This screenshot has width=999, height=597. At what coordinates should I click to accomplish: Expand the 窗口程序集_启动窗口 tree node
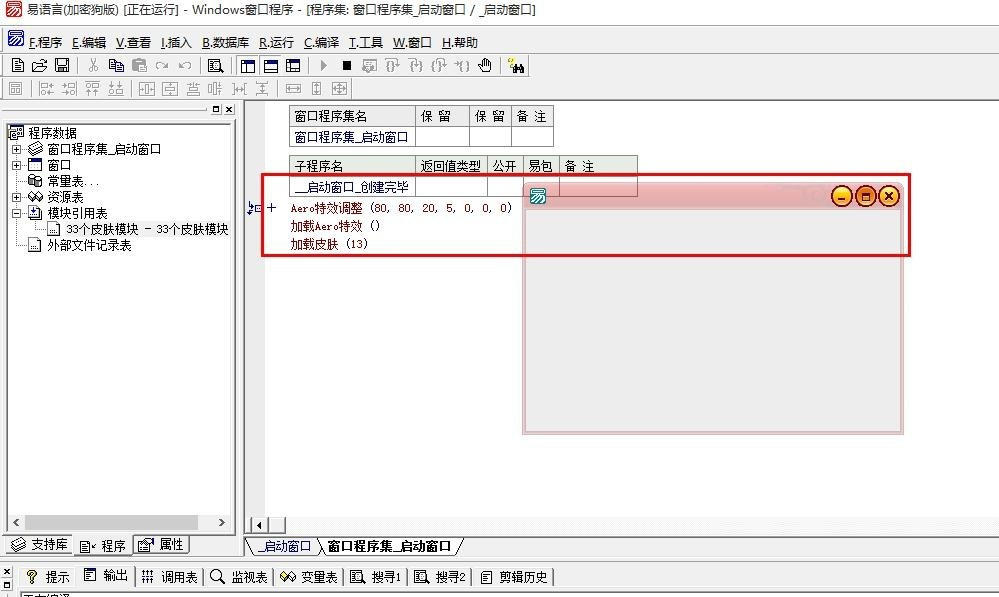click(17, 149)
